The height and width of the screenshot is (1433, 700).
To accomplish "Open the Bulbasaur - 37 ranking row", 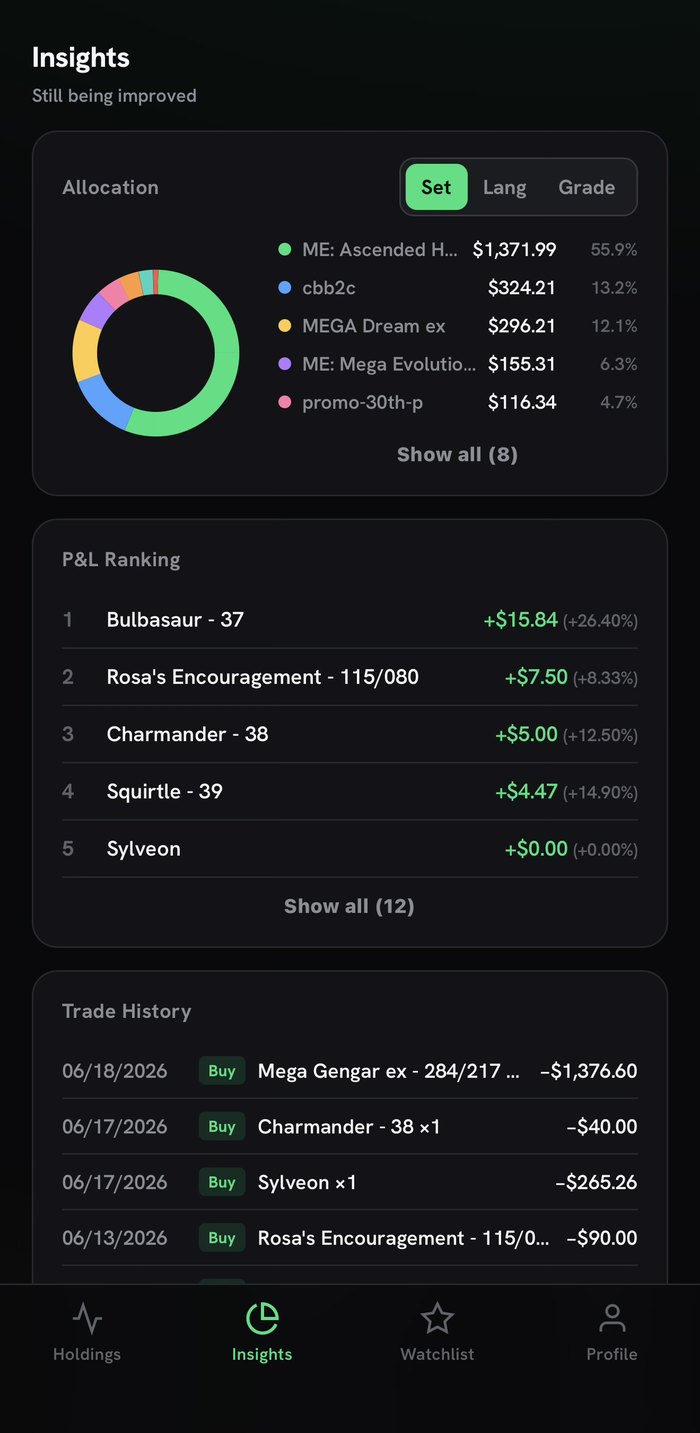I will 350,620.
